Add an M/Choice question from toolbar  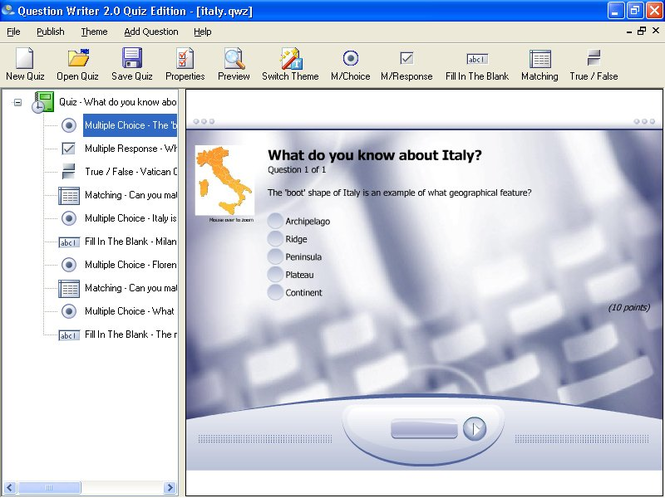pyautogui.click(x=350, y=64)
